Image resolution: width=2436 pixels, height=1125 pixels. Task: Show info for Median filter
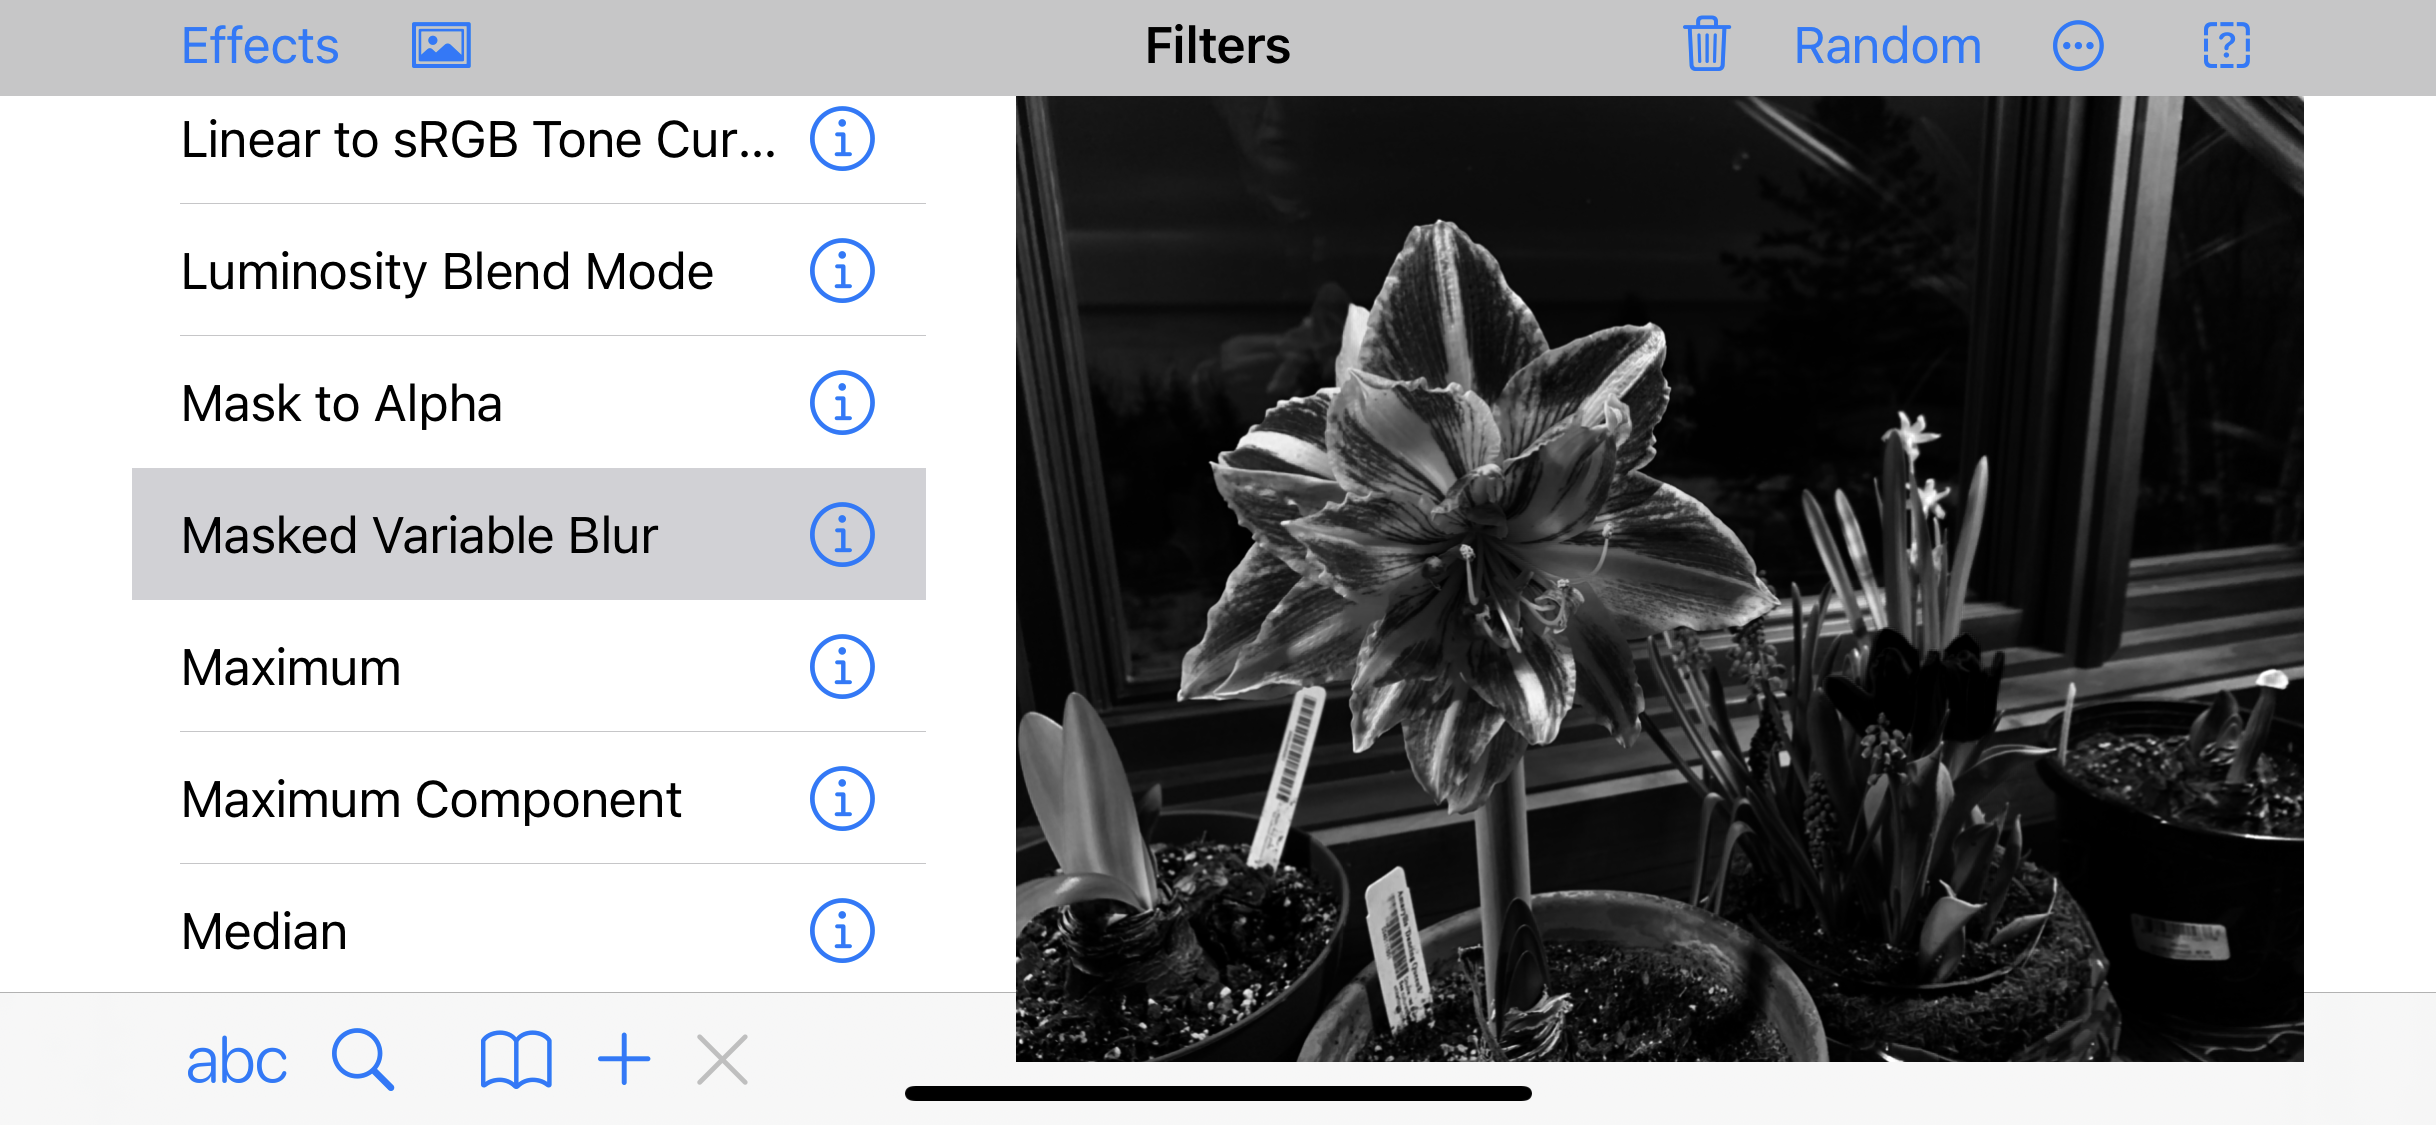[x=842, y=931]
